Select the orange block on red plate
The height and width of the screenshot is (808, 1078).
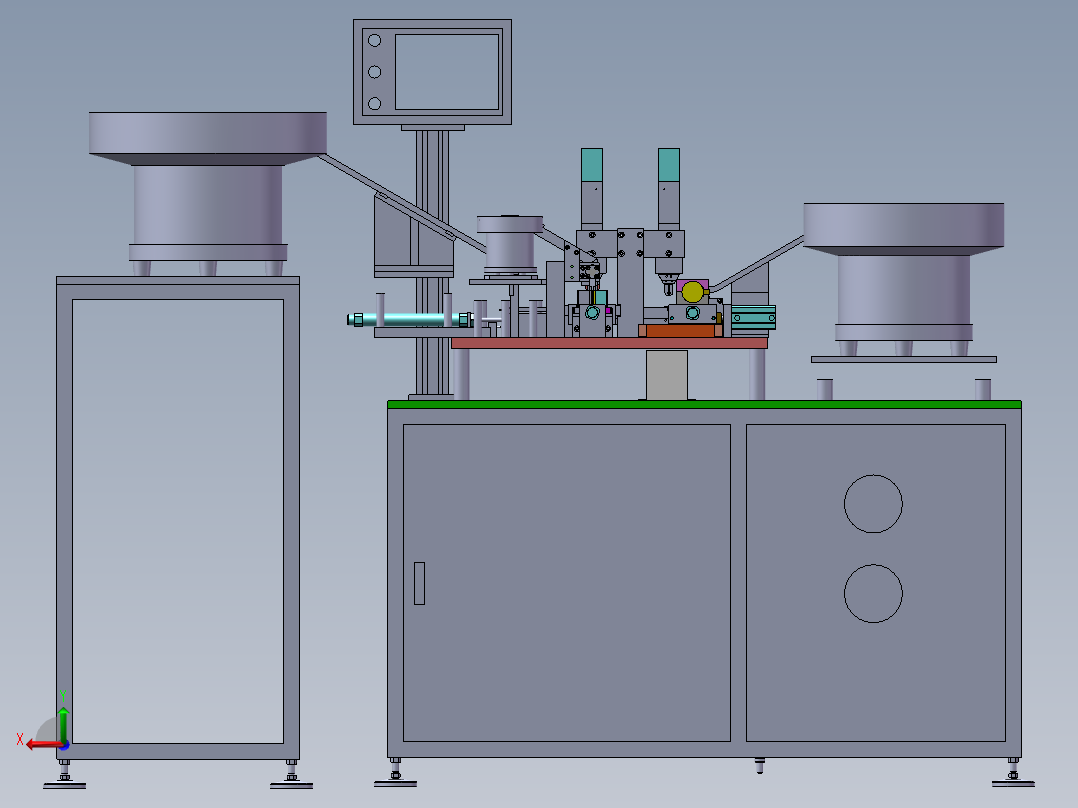click(680, 331)
